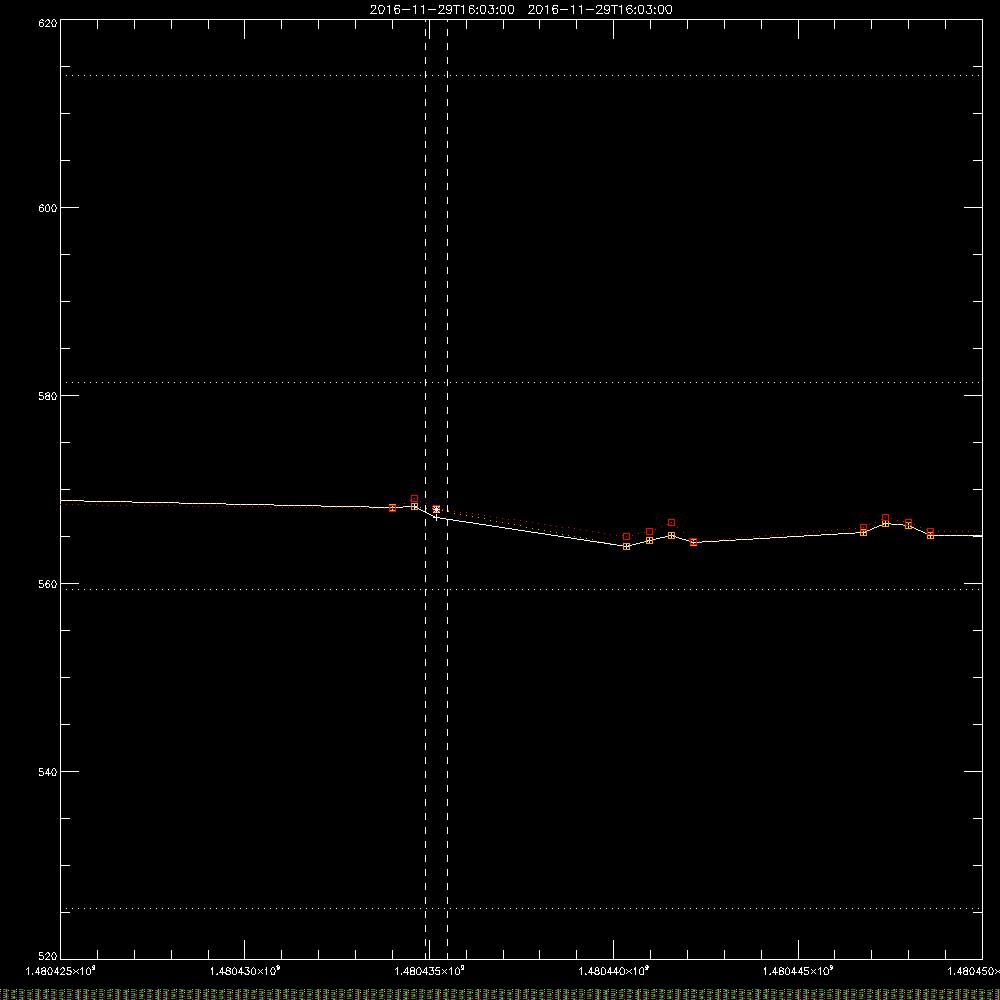Click the 1.480425×10⁹ x-axis label

[61, 971]
